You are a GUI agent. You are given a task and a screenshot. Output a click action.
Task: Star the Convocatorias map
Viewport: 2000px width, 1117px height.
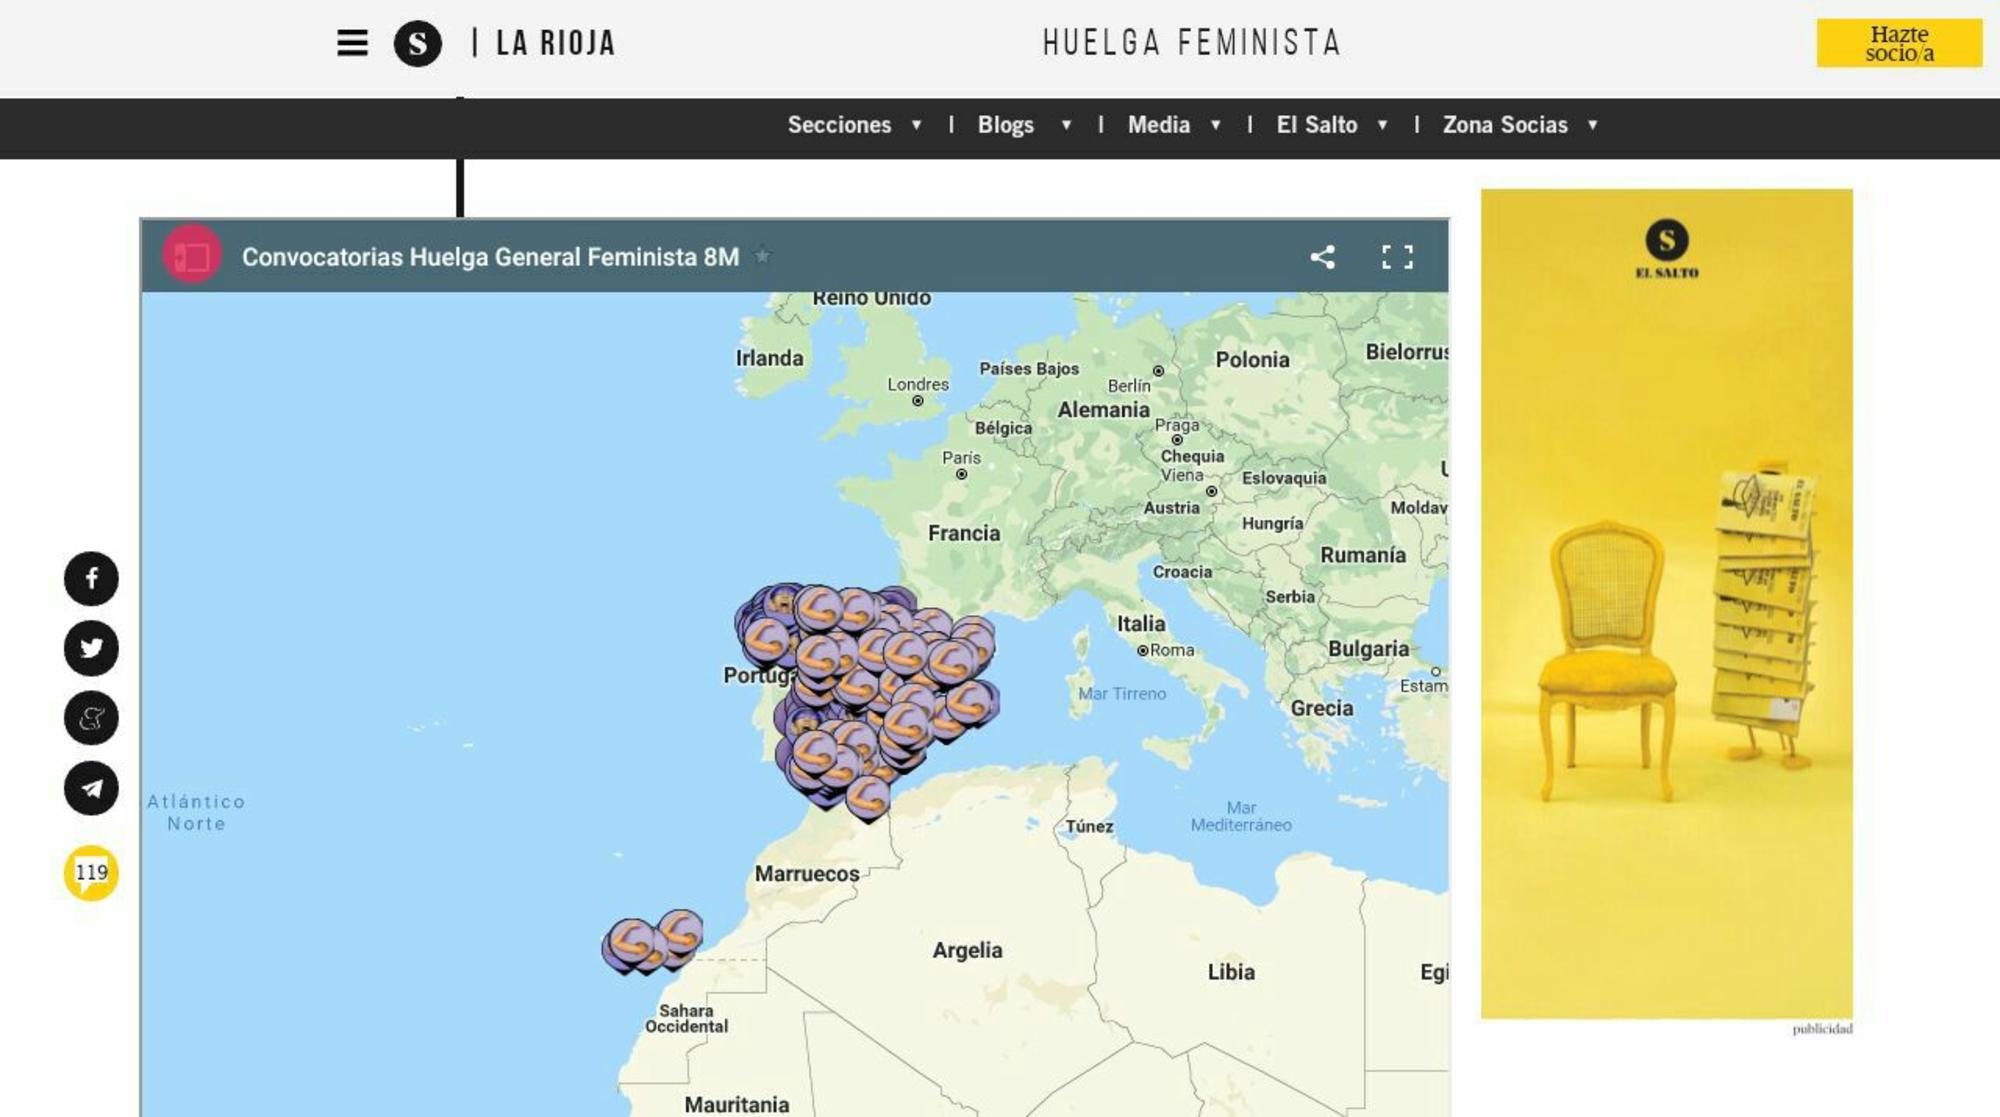tap(763, 256)
